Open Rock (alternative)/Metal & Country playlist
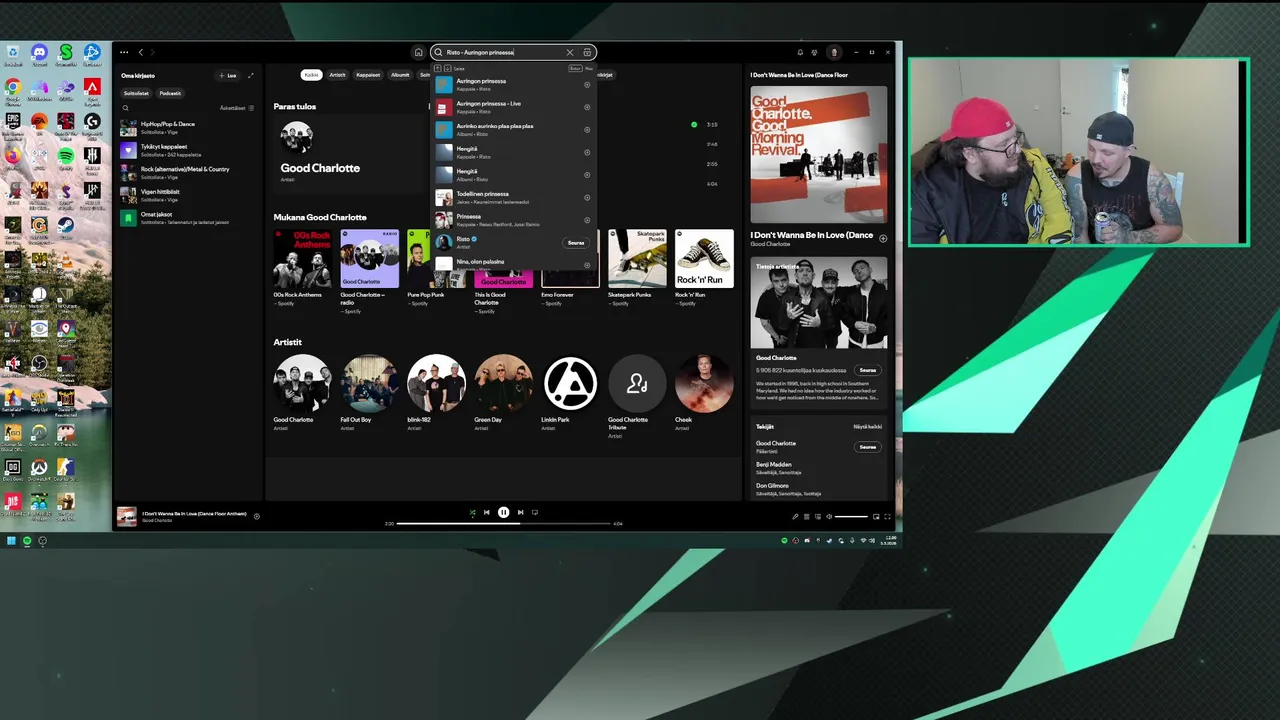 (188, 172)
